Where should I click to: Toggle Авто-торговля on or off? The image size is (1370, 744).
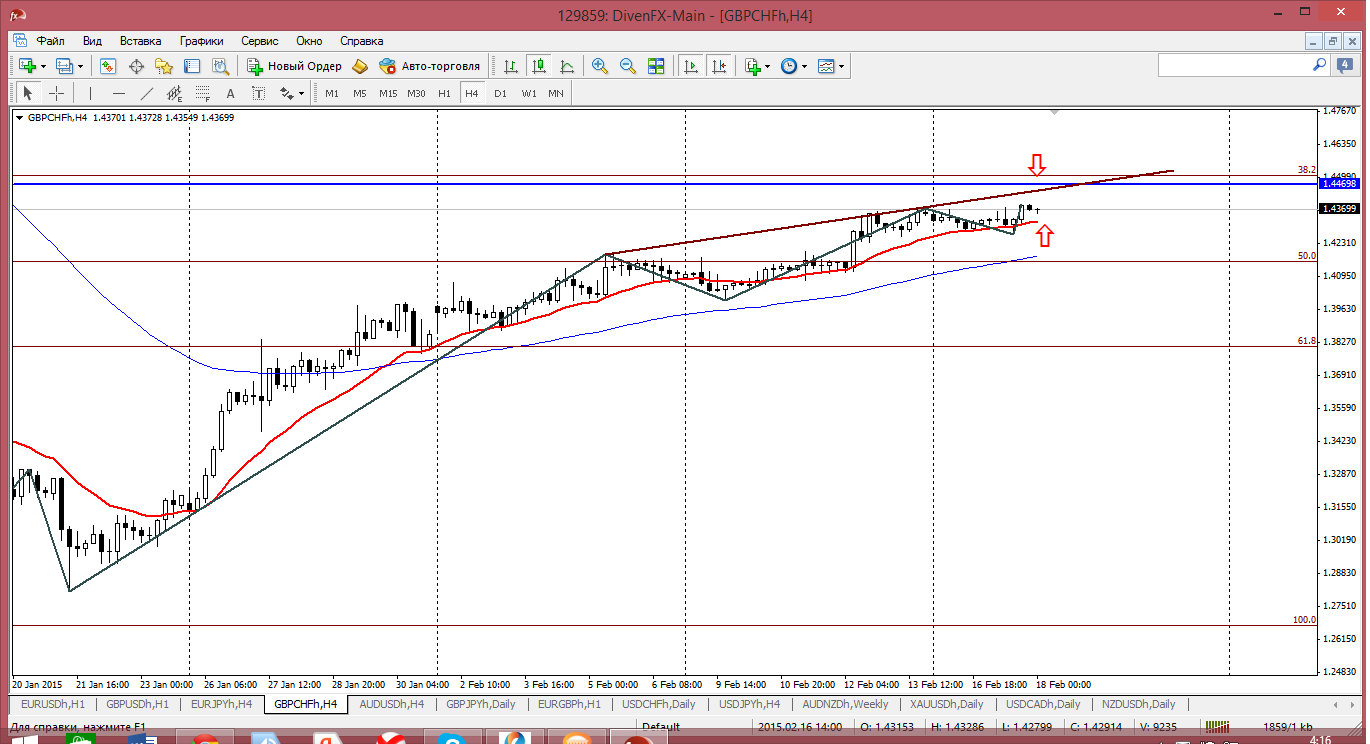(430, 66)
